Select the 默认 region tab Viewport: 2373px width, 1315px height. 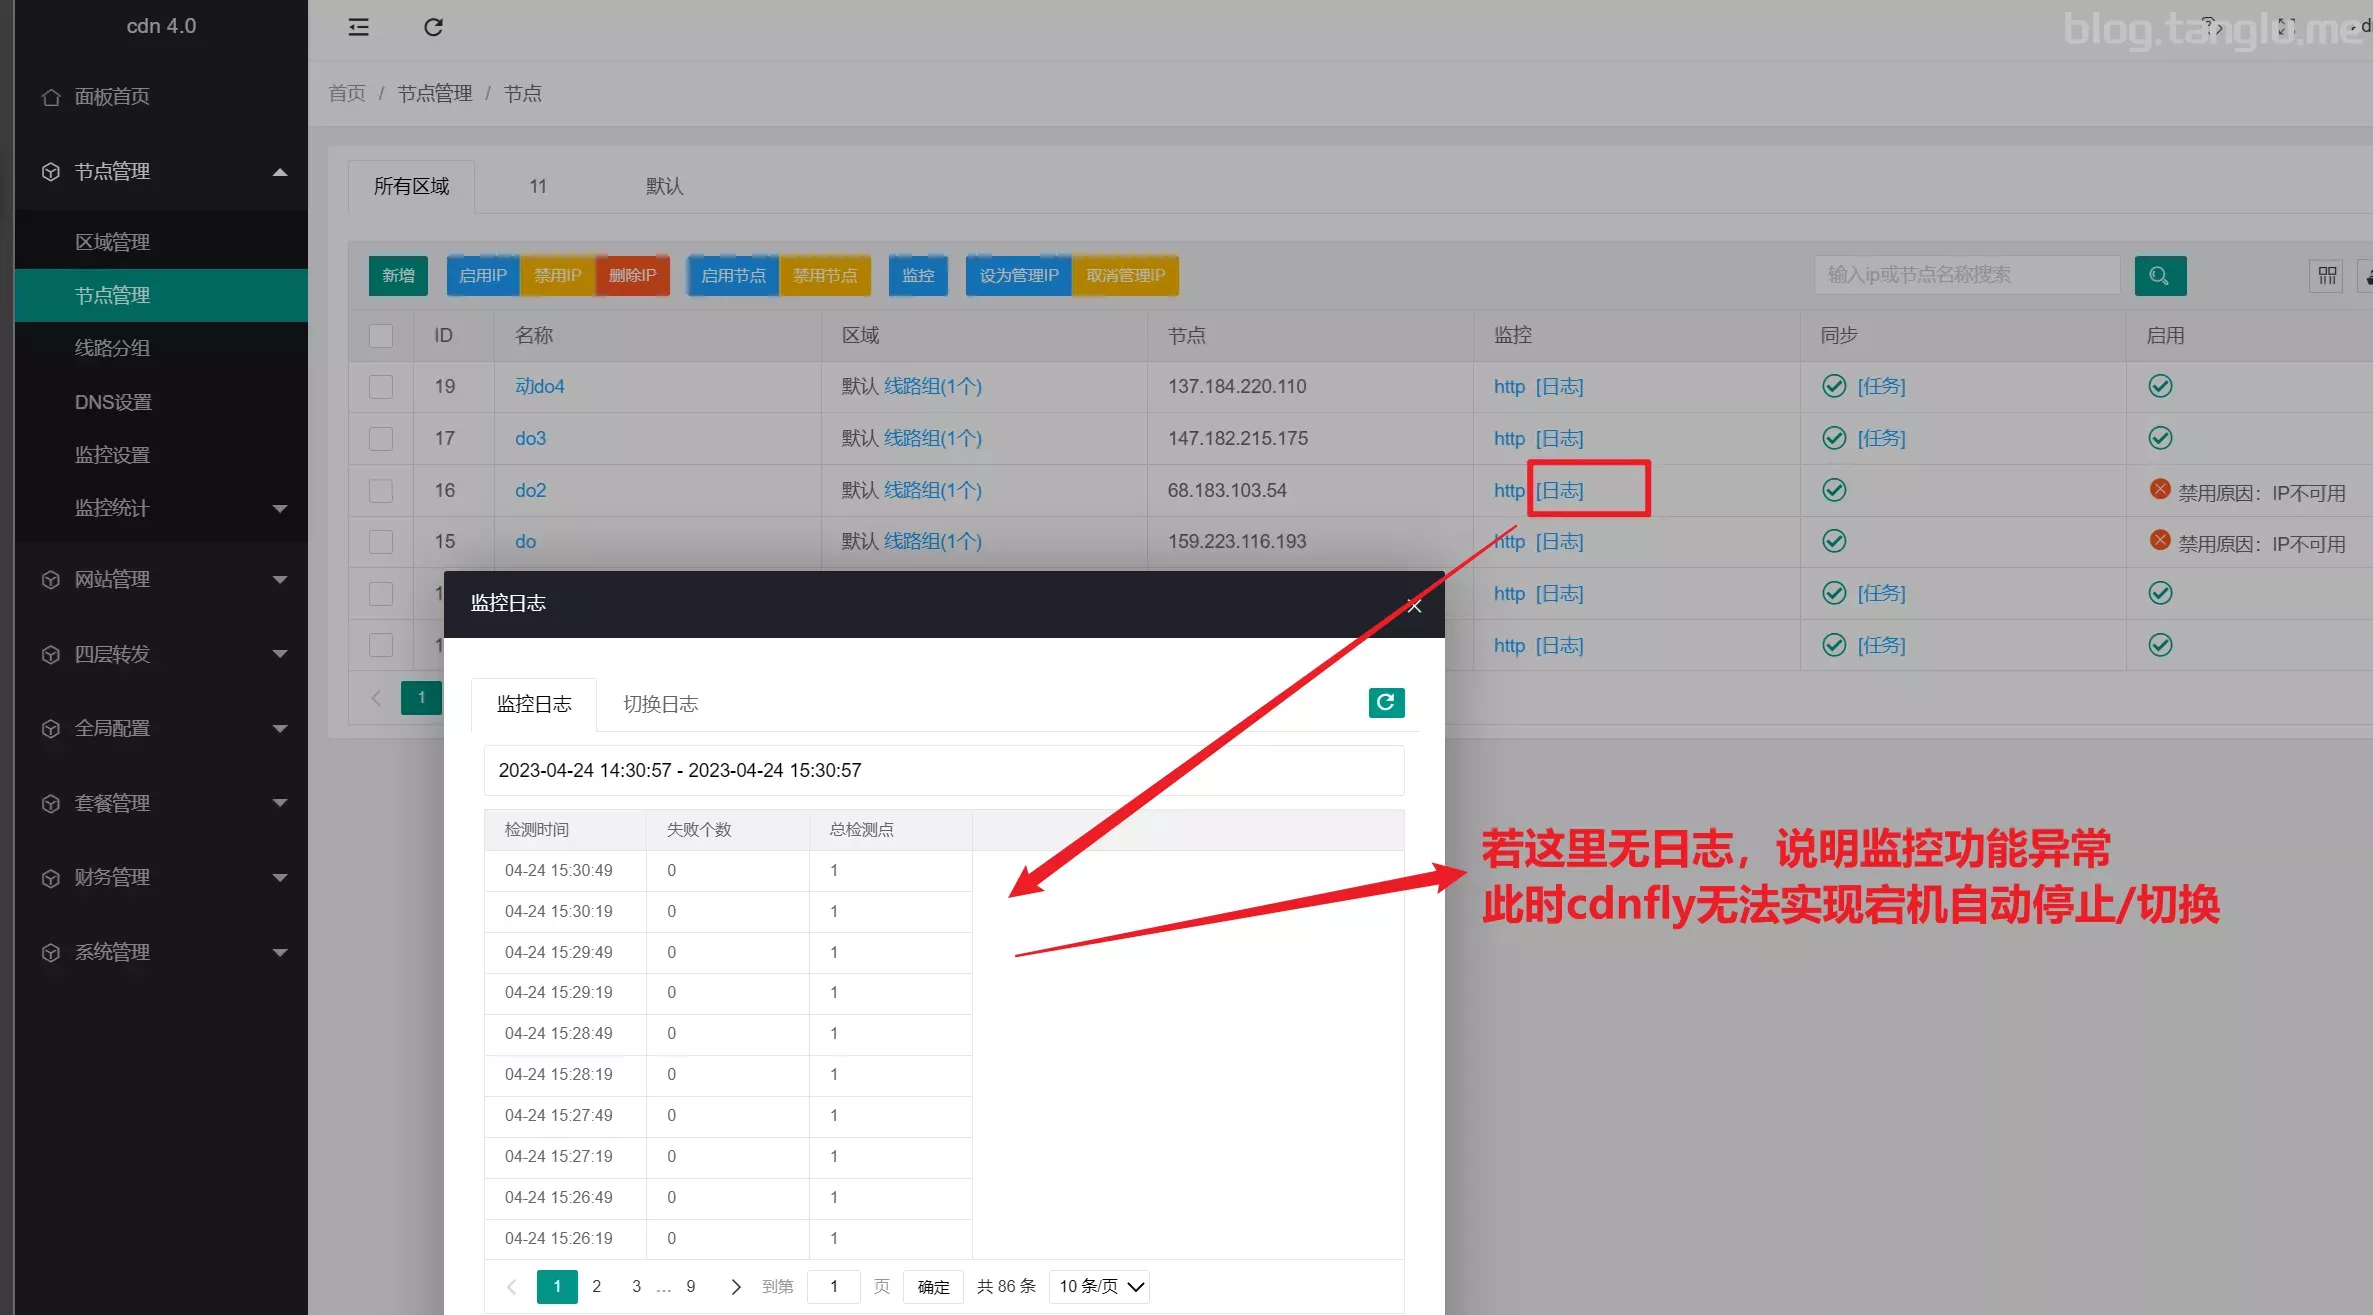click(x=664, y=187)
